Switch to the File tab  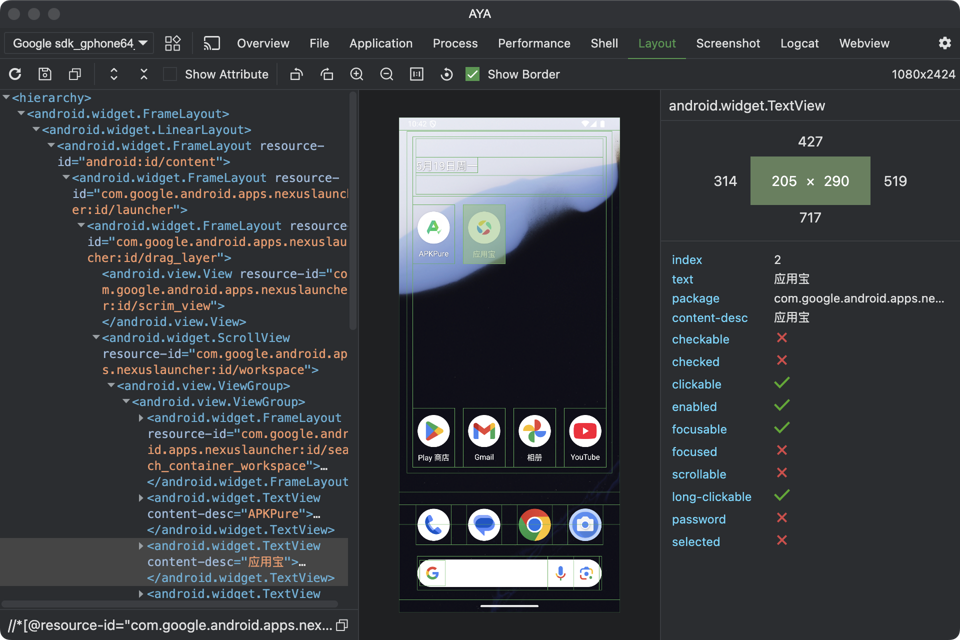[319, 43]
